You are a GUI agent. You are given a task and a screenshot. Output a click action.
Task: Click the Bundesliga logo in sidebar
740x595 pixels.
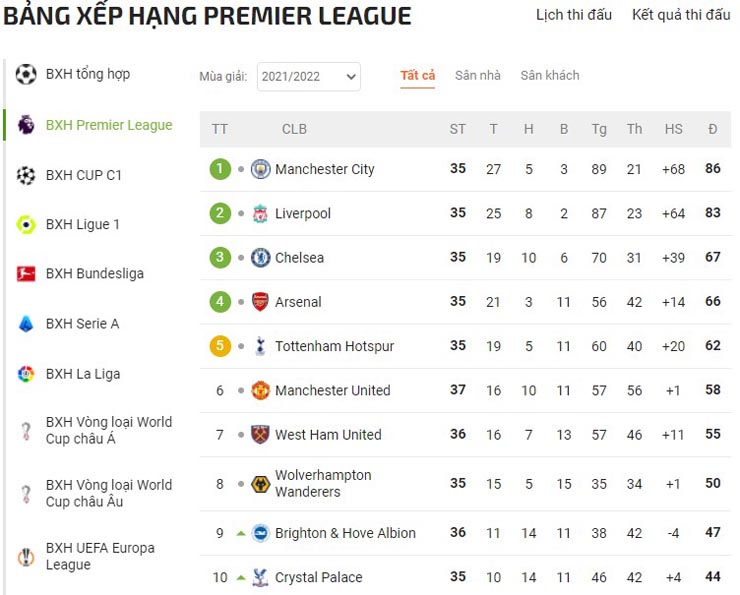[x=26, y=274]
